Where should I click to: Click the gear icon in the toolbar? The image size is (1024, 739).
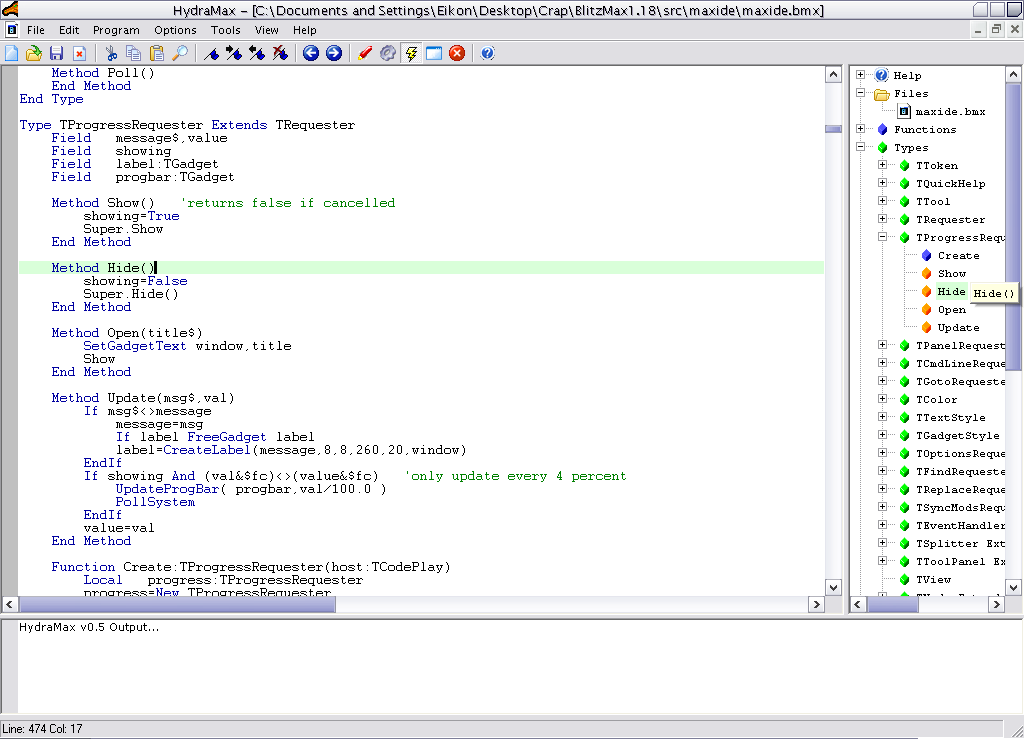tap(388, 53)
